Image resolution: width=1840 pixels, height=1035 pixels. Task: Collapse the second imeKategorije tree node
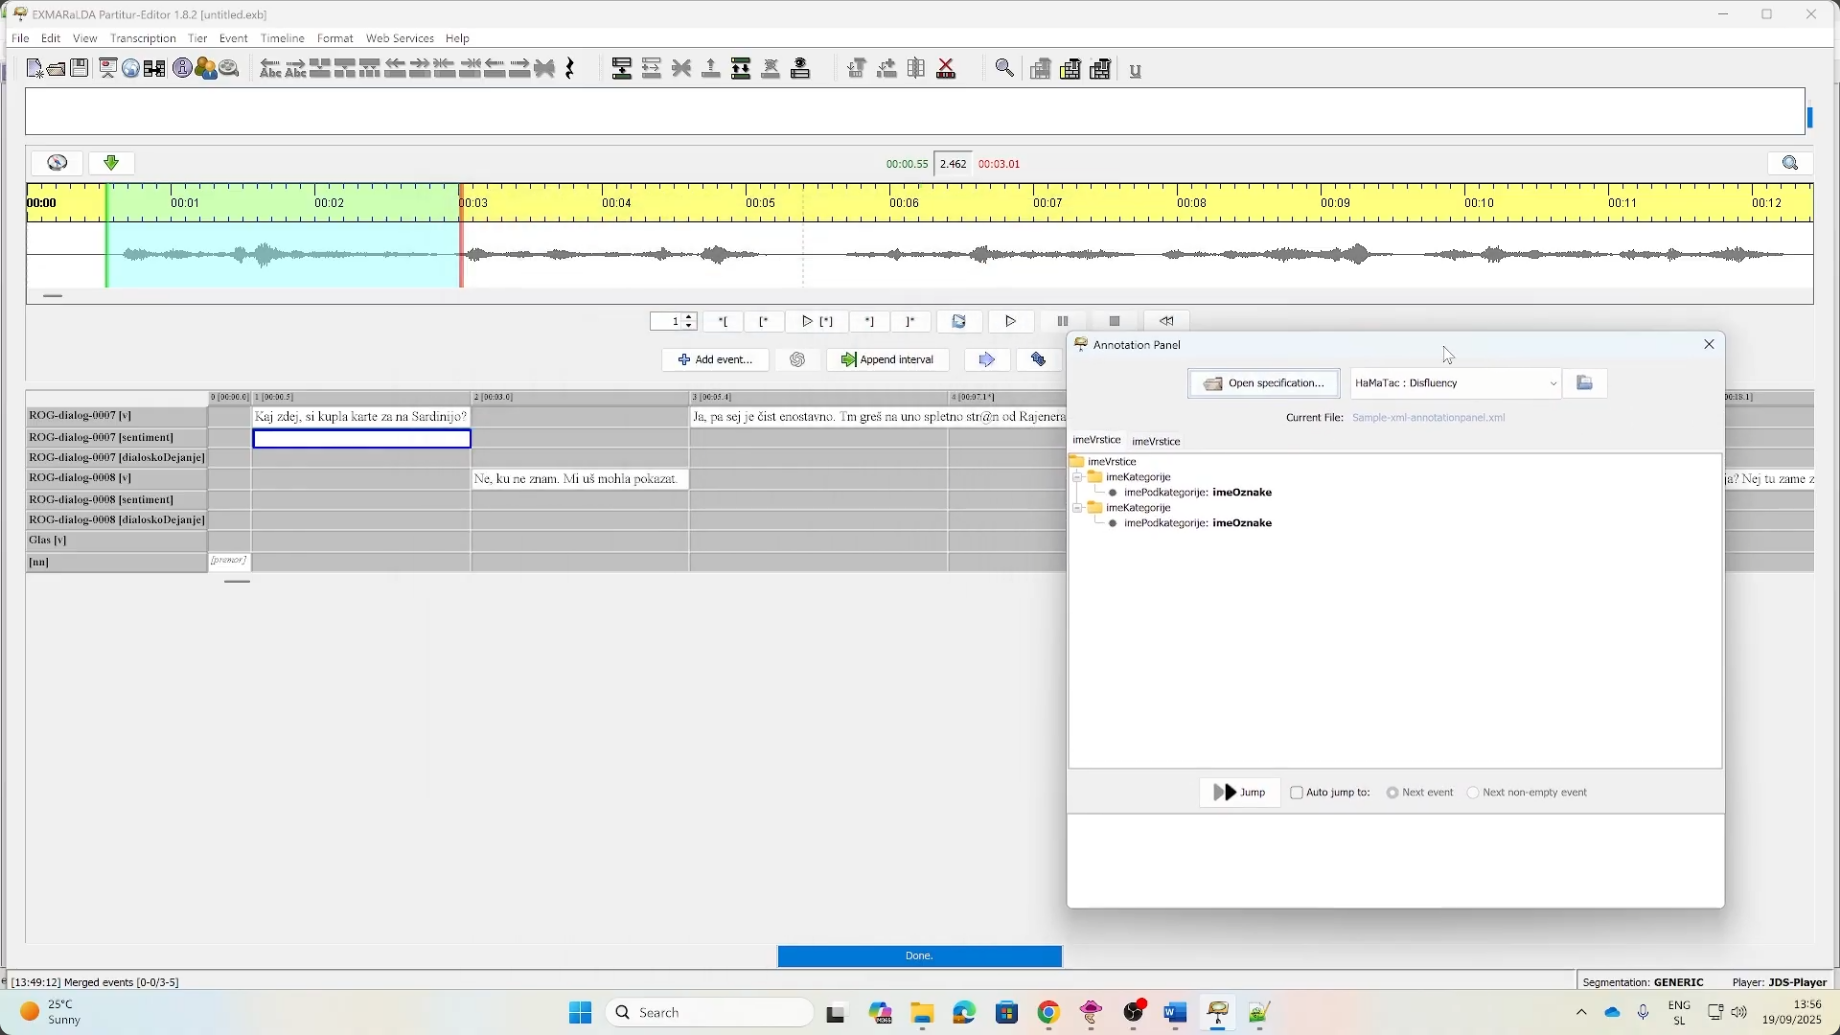coord(1078,508)
